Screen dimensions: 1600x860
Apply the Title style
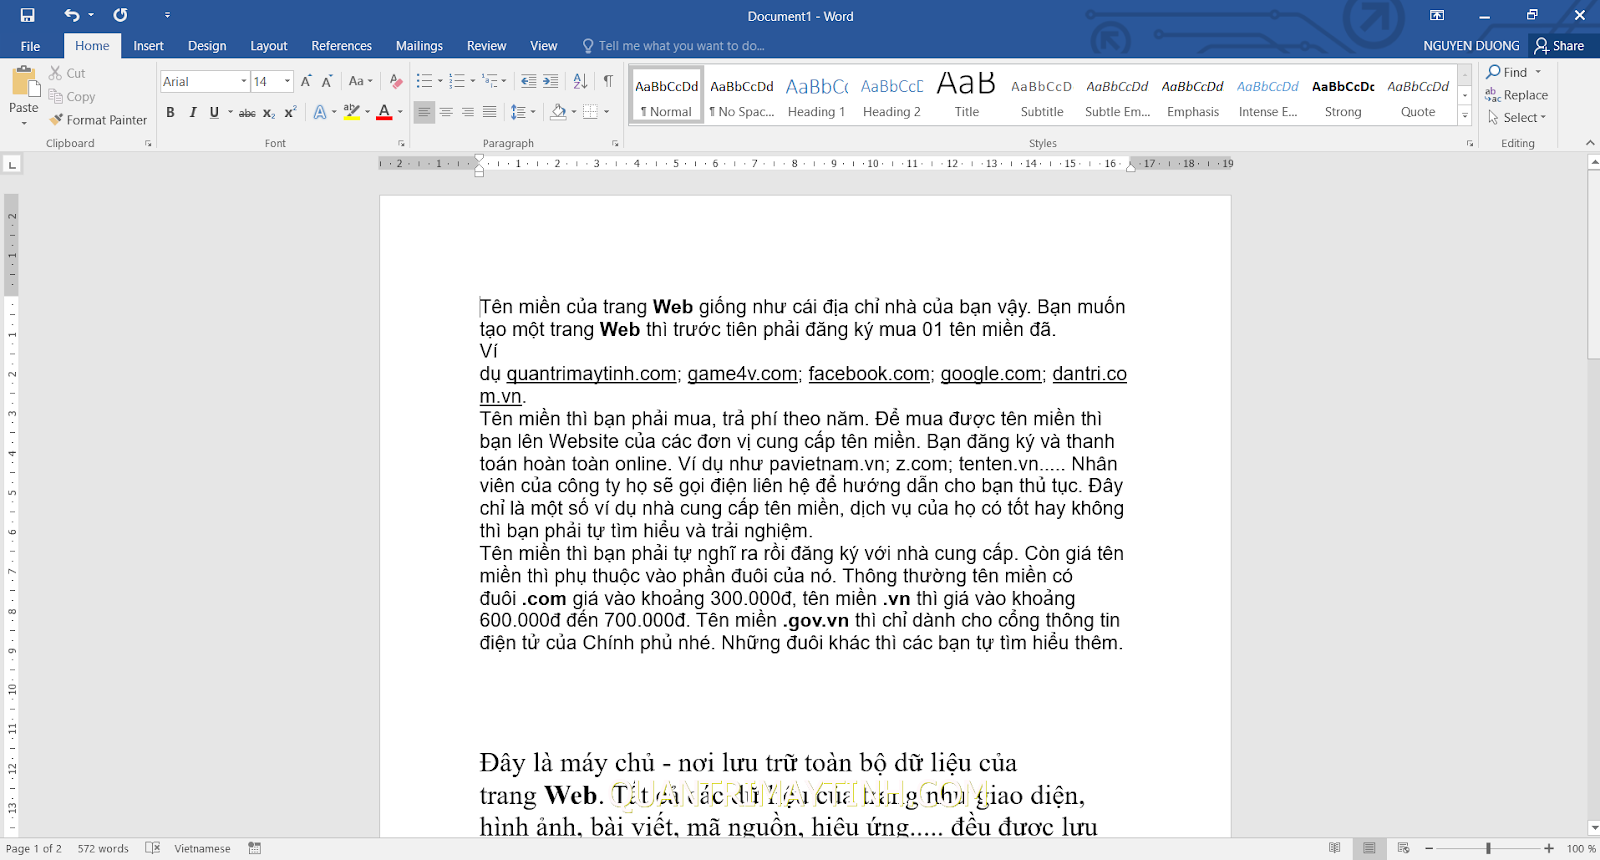coord(966,96)
